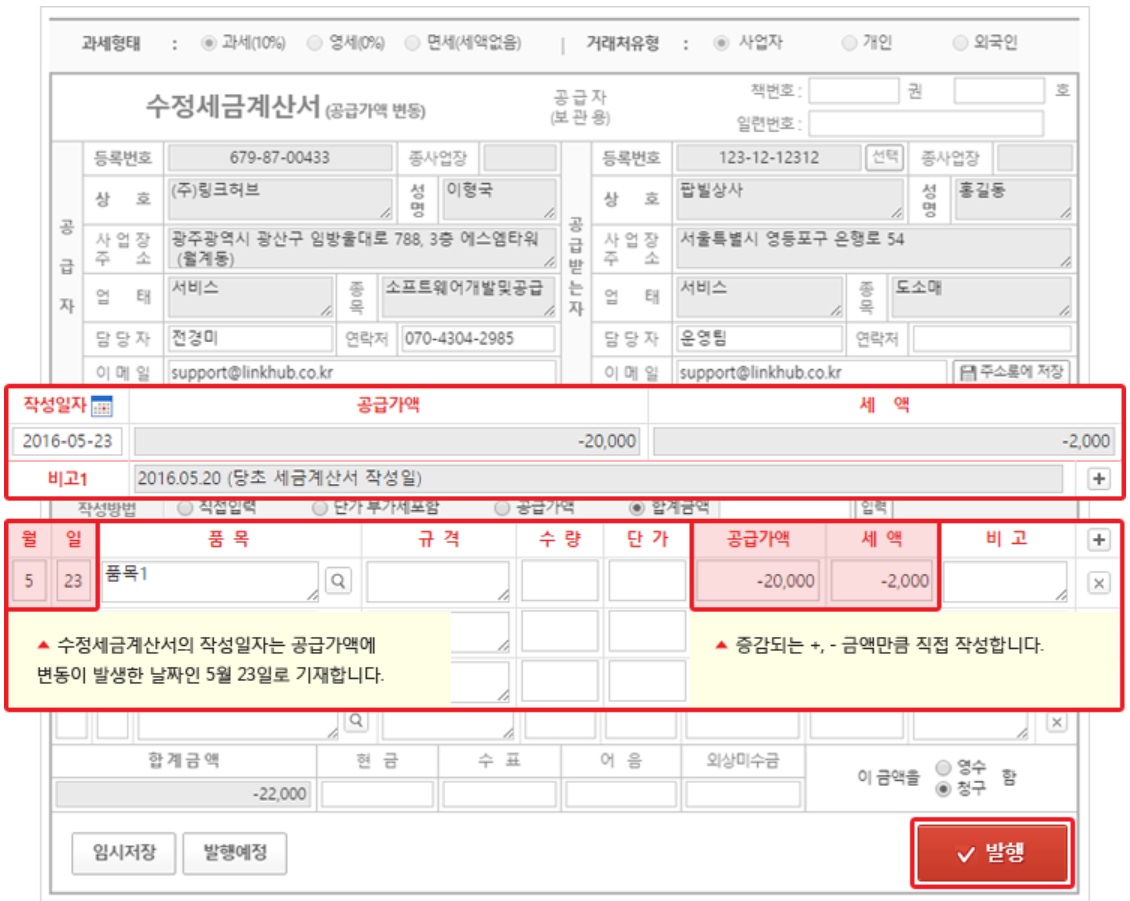Viewport: 1130px width, 901px height.
Task: Click the 현금 amount field
Action: point(377,794)
